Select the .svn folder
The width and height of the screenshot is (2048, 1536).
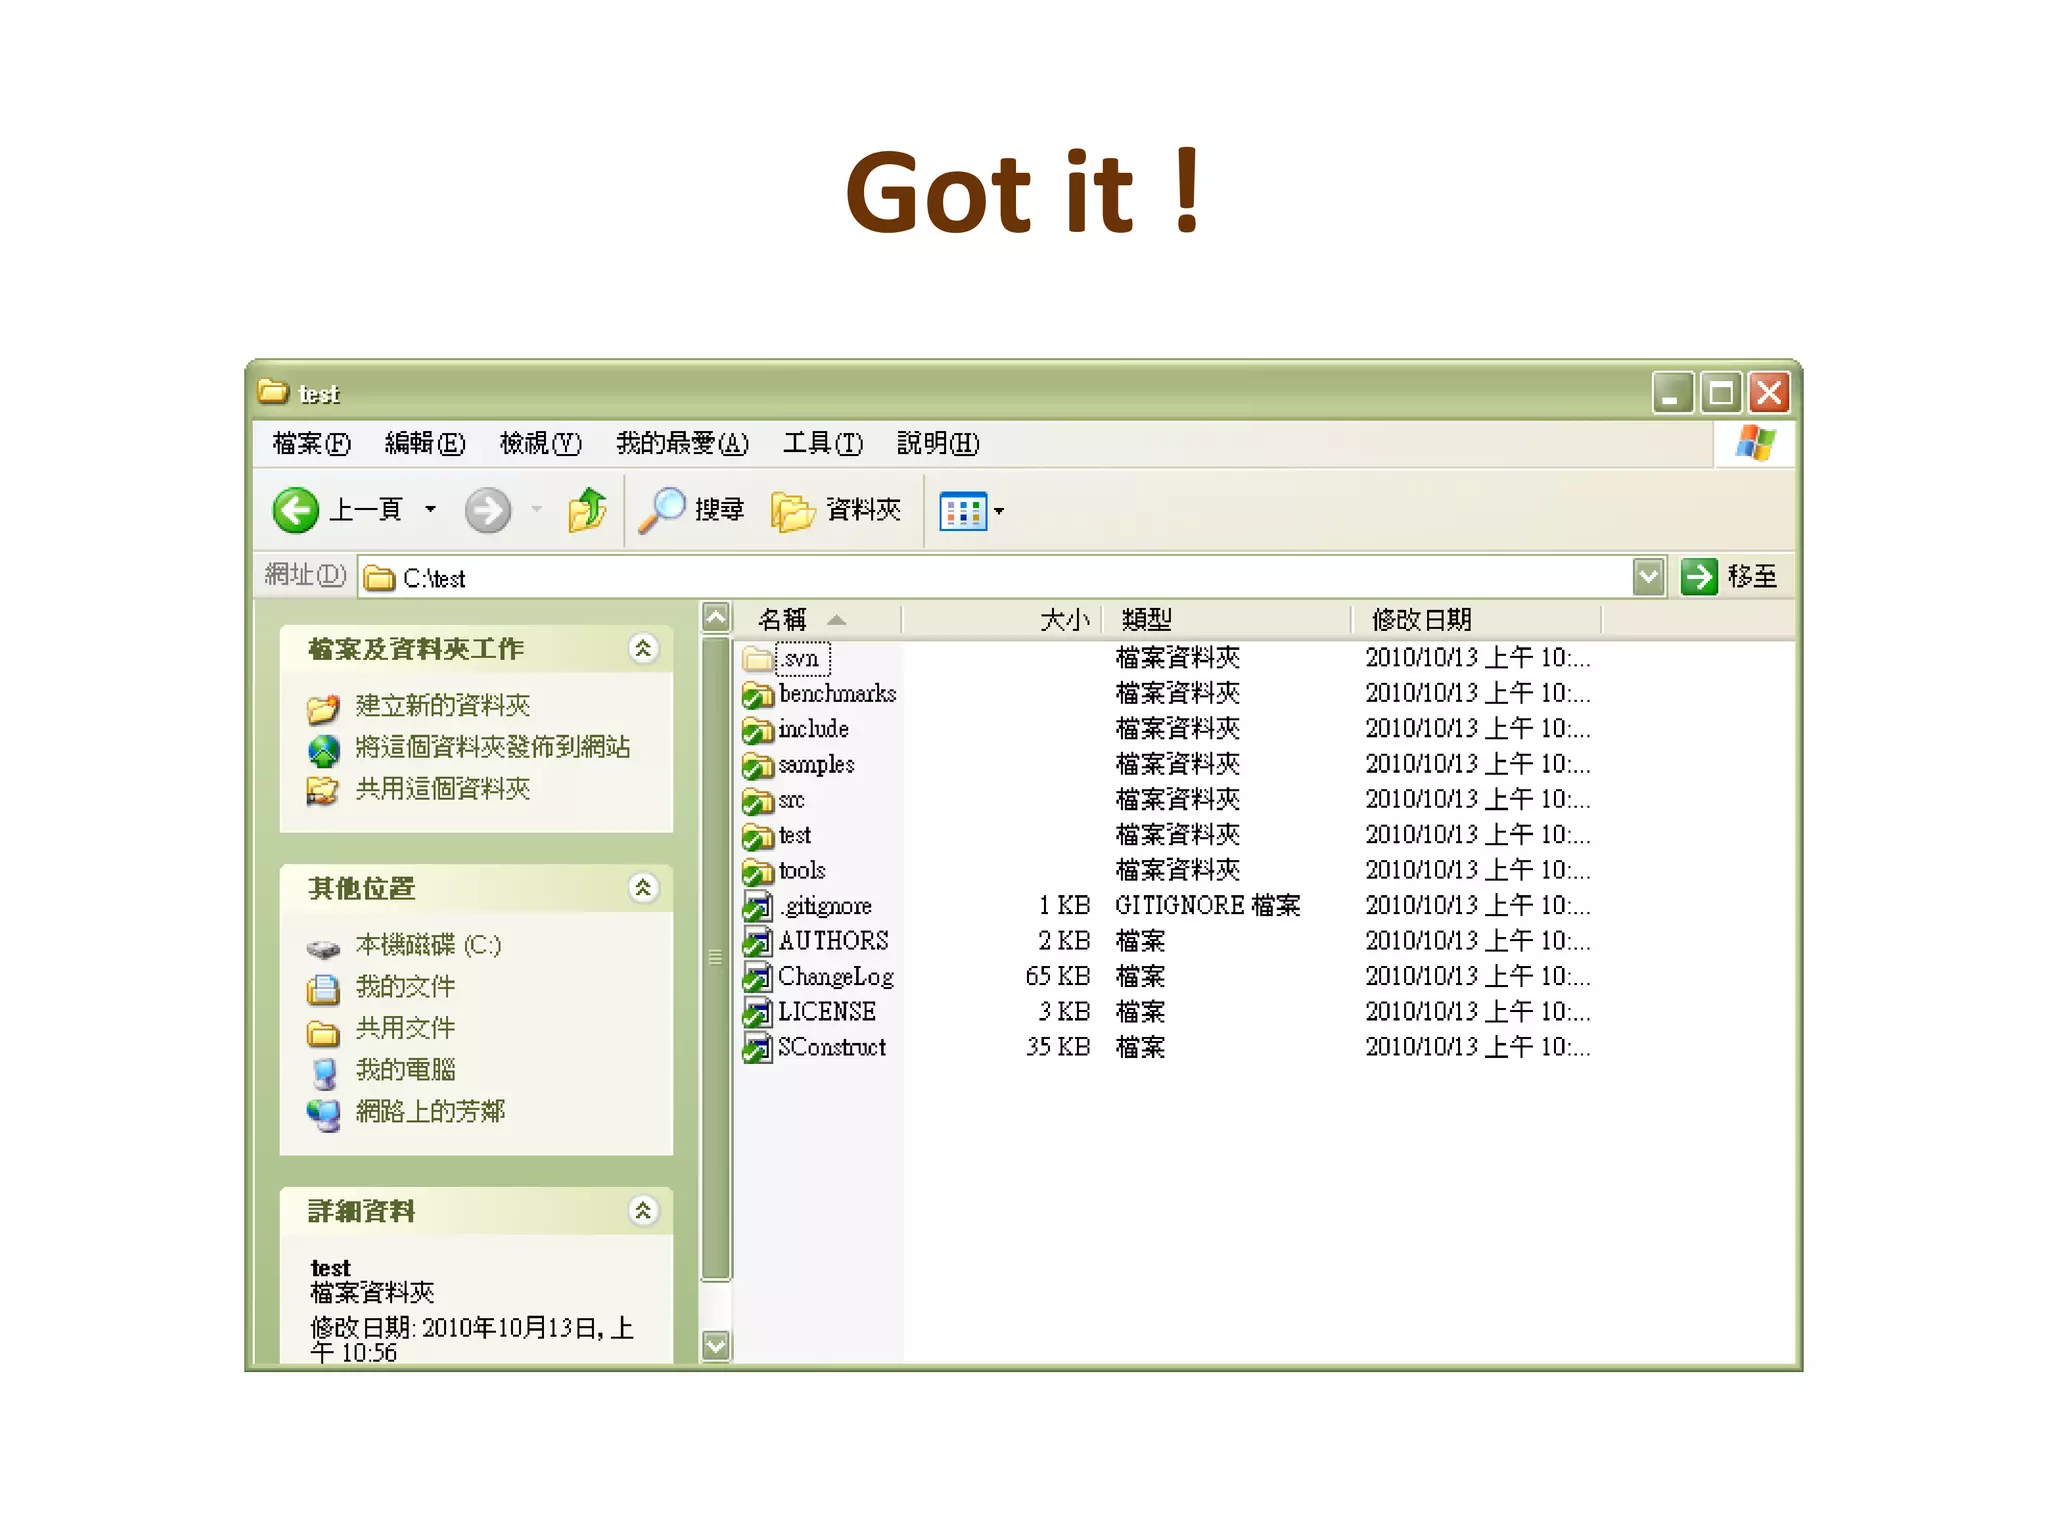[x=800, y=659]
